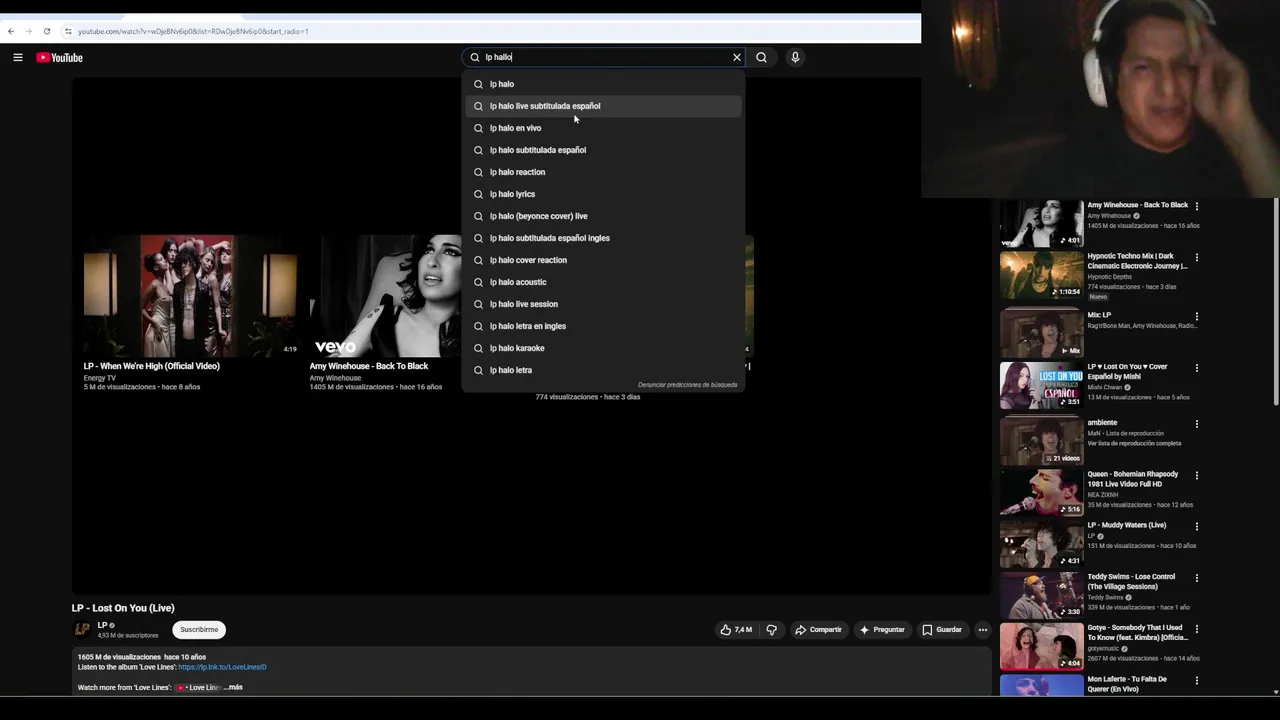This screenshot has width=1280, height=720.
Task: Open options for Mishi's Lost On You cover
Action: tap(1197, 368)
